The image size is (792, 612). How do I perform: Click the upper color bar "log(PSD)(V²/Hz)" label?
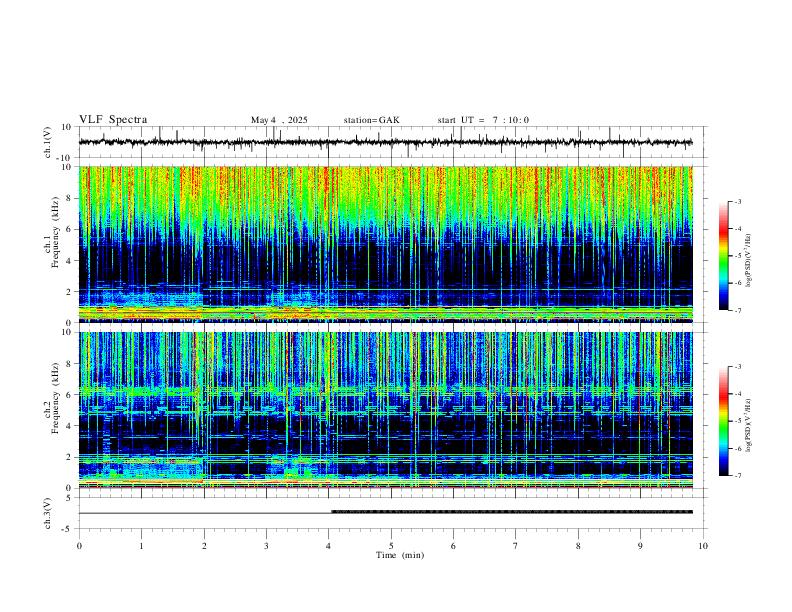(749, 261)
